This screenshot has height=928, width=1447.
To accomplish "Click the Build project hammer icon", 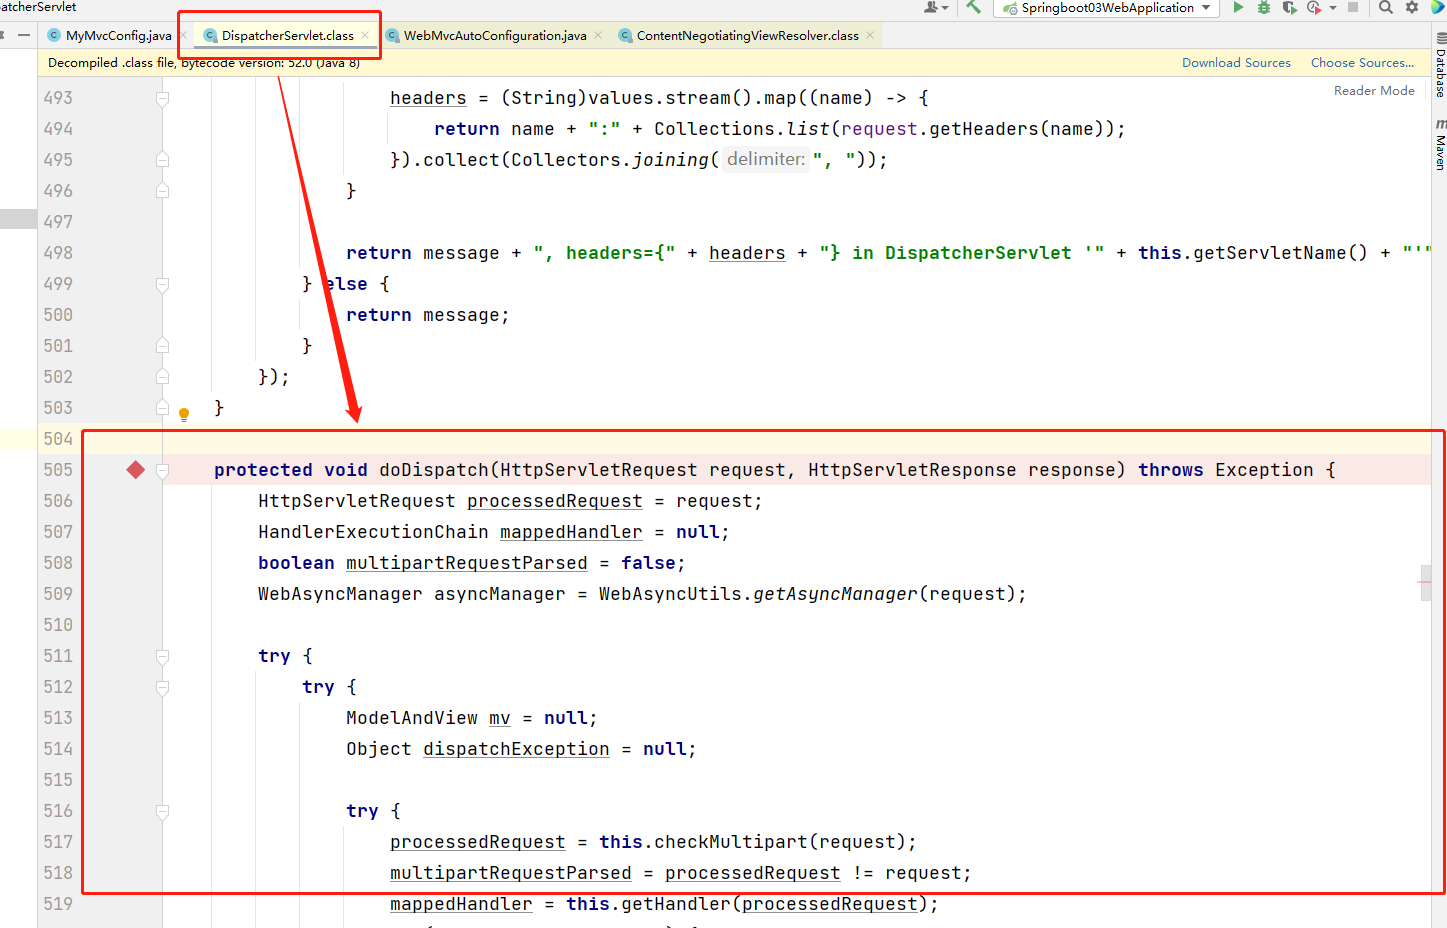I will pos(973,7).
